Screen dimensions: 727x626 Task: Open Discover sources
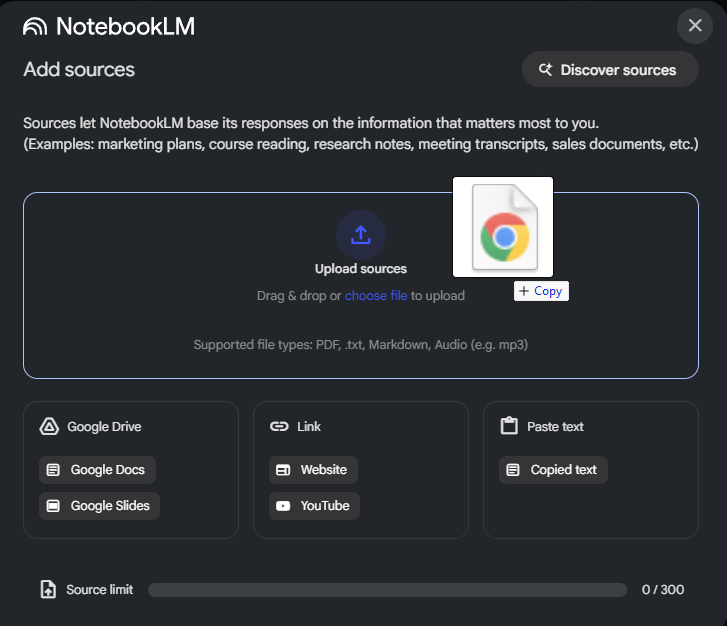610,70
